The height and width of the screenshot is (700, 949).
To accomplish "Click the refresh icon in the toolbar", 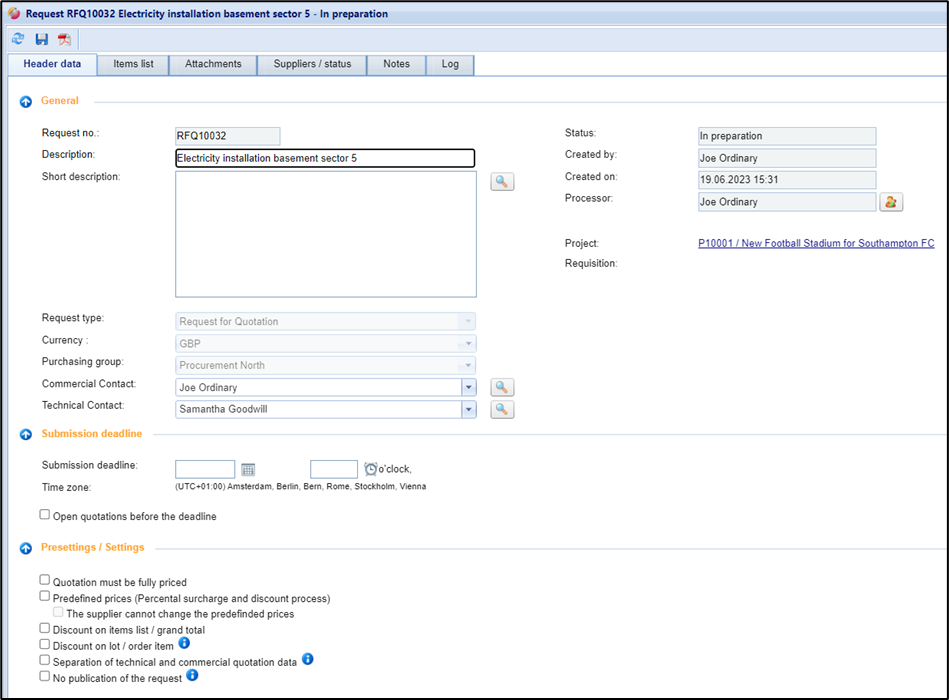I will [18, 39].
